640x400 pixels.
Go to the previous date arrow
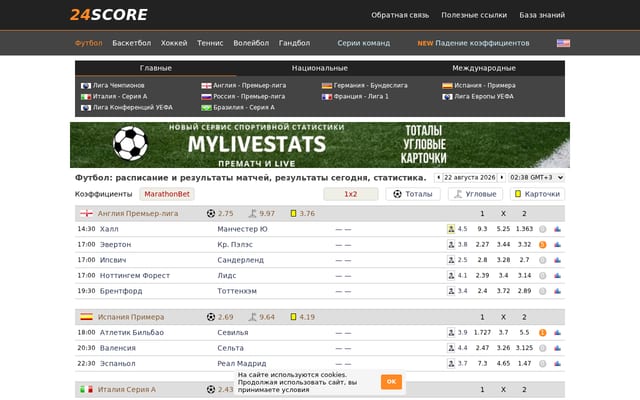(438, 178)
